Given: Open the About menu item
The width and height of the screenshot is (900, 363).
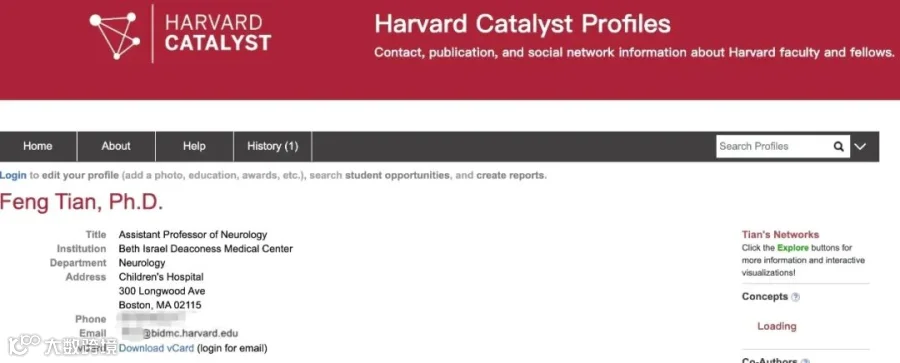Looking at the screenshot, I should point(116,146).
